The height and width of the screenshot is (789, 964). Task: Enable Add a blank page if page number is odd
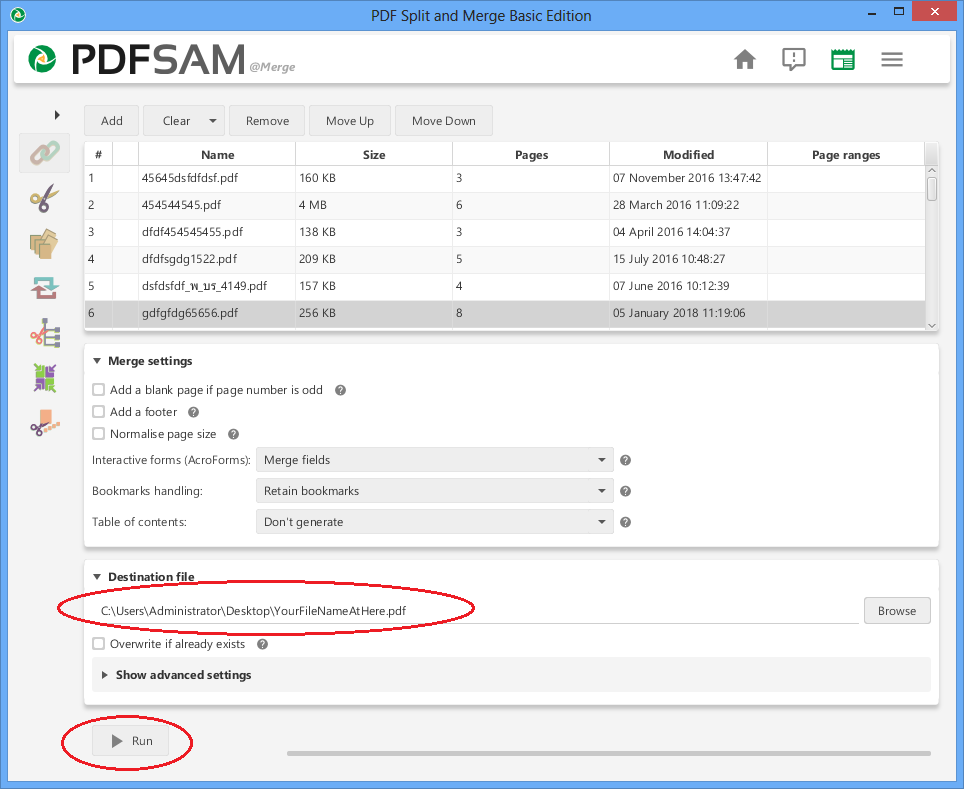[98, 389]
